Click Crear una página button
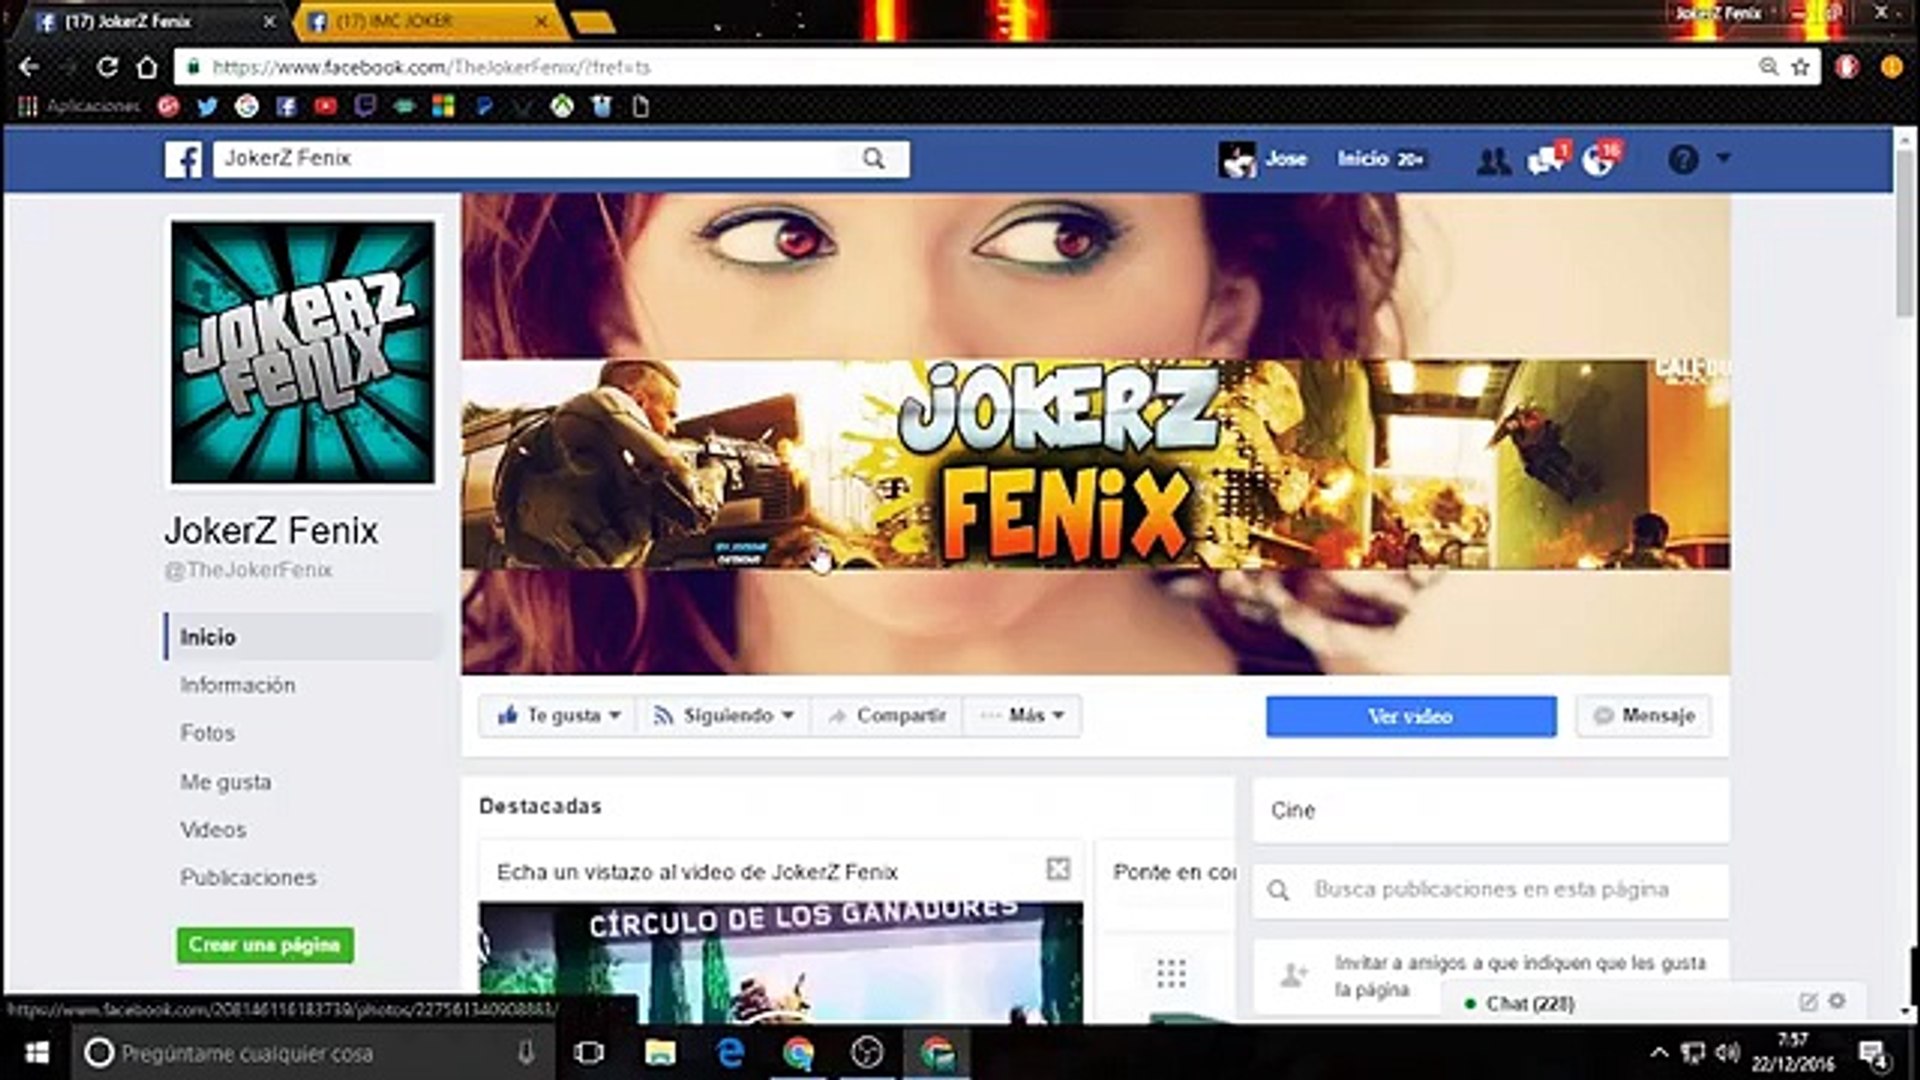Viewport: 1920px width, 1080px height. pyautogui.click(x=265, y=945)
